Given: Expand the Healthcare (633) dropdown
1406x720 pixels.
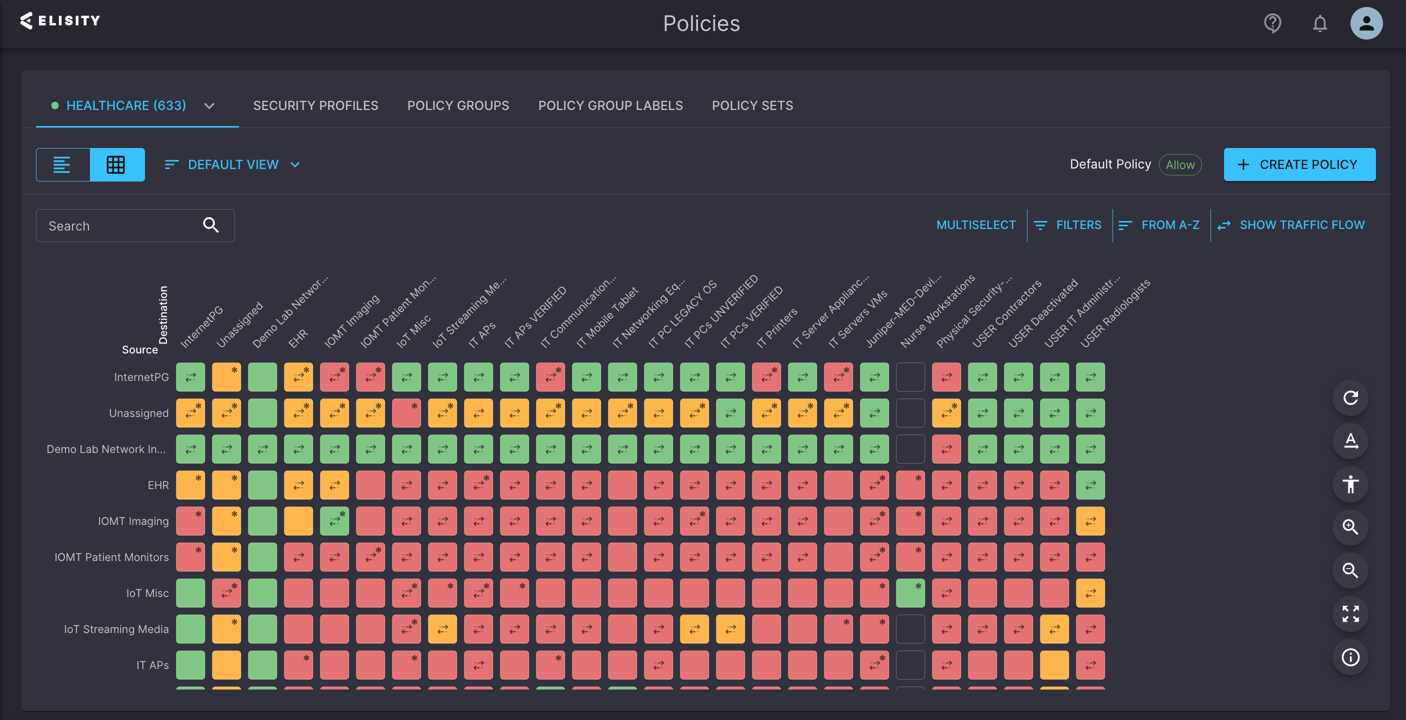Looking at the screenshot, I should click(209, 106).
